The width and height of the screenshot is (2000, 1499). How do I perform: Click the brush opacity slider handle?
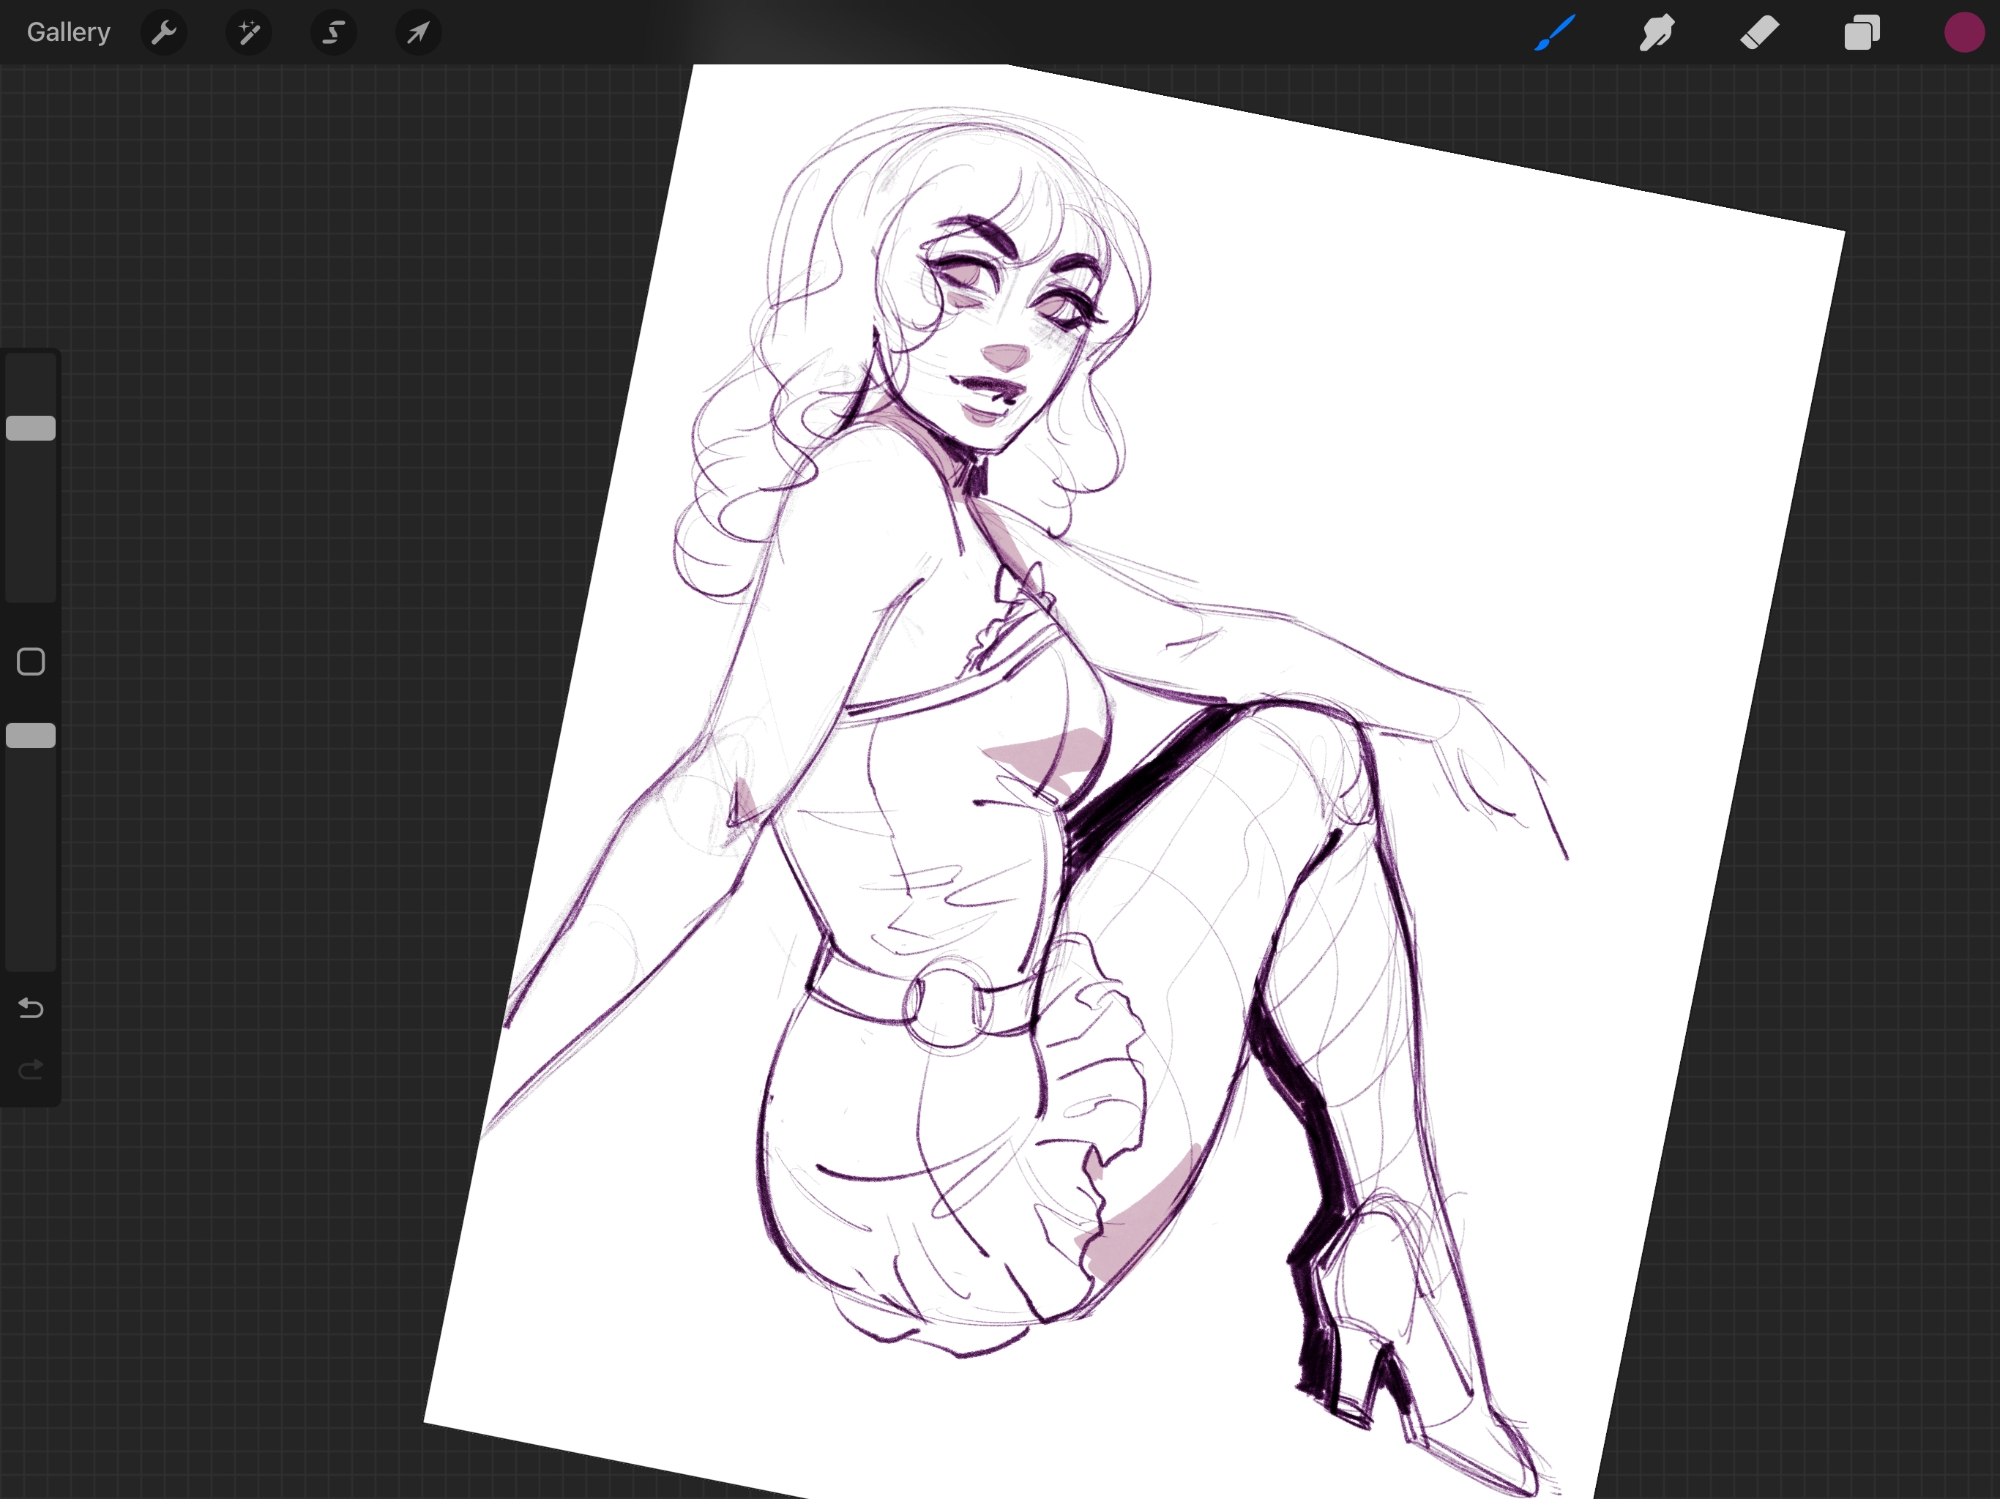[31, 736]
